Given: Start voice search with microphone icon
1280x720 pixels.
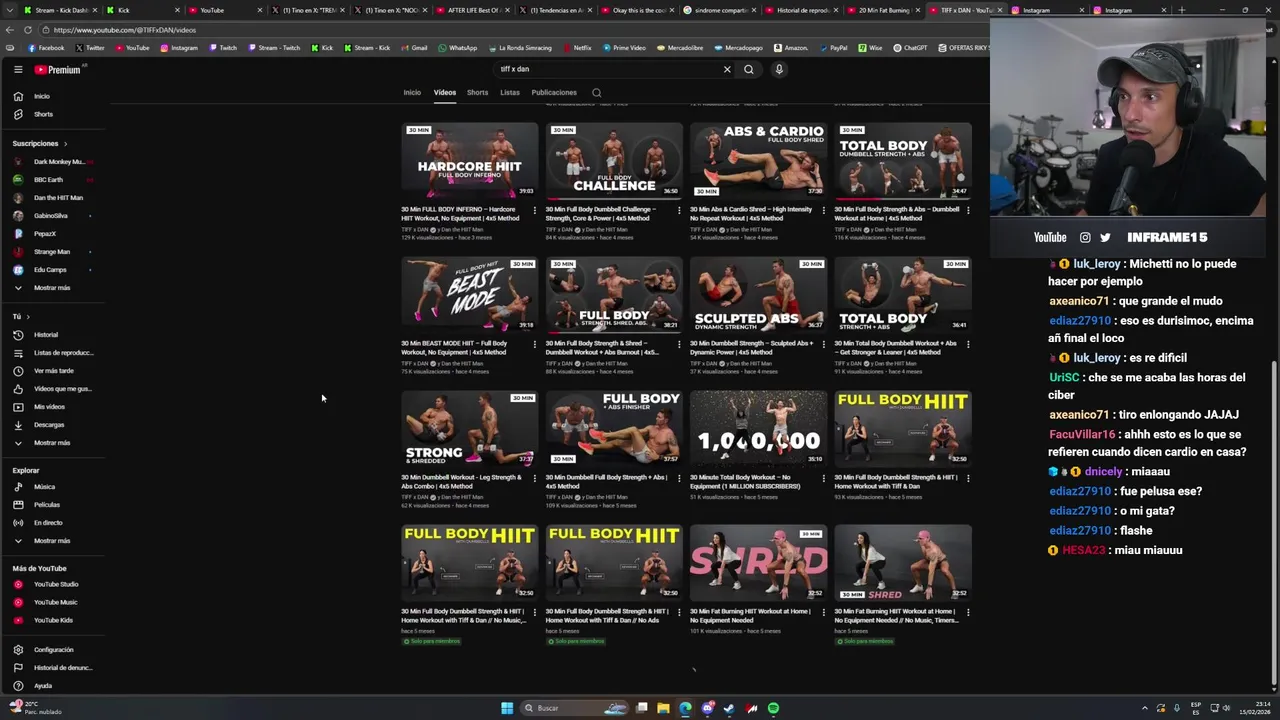Looking at the screenshot, I should pos(779,69).
